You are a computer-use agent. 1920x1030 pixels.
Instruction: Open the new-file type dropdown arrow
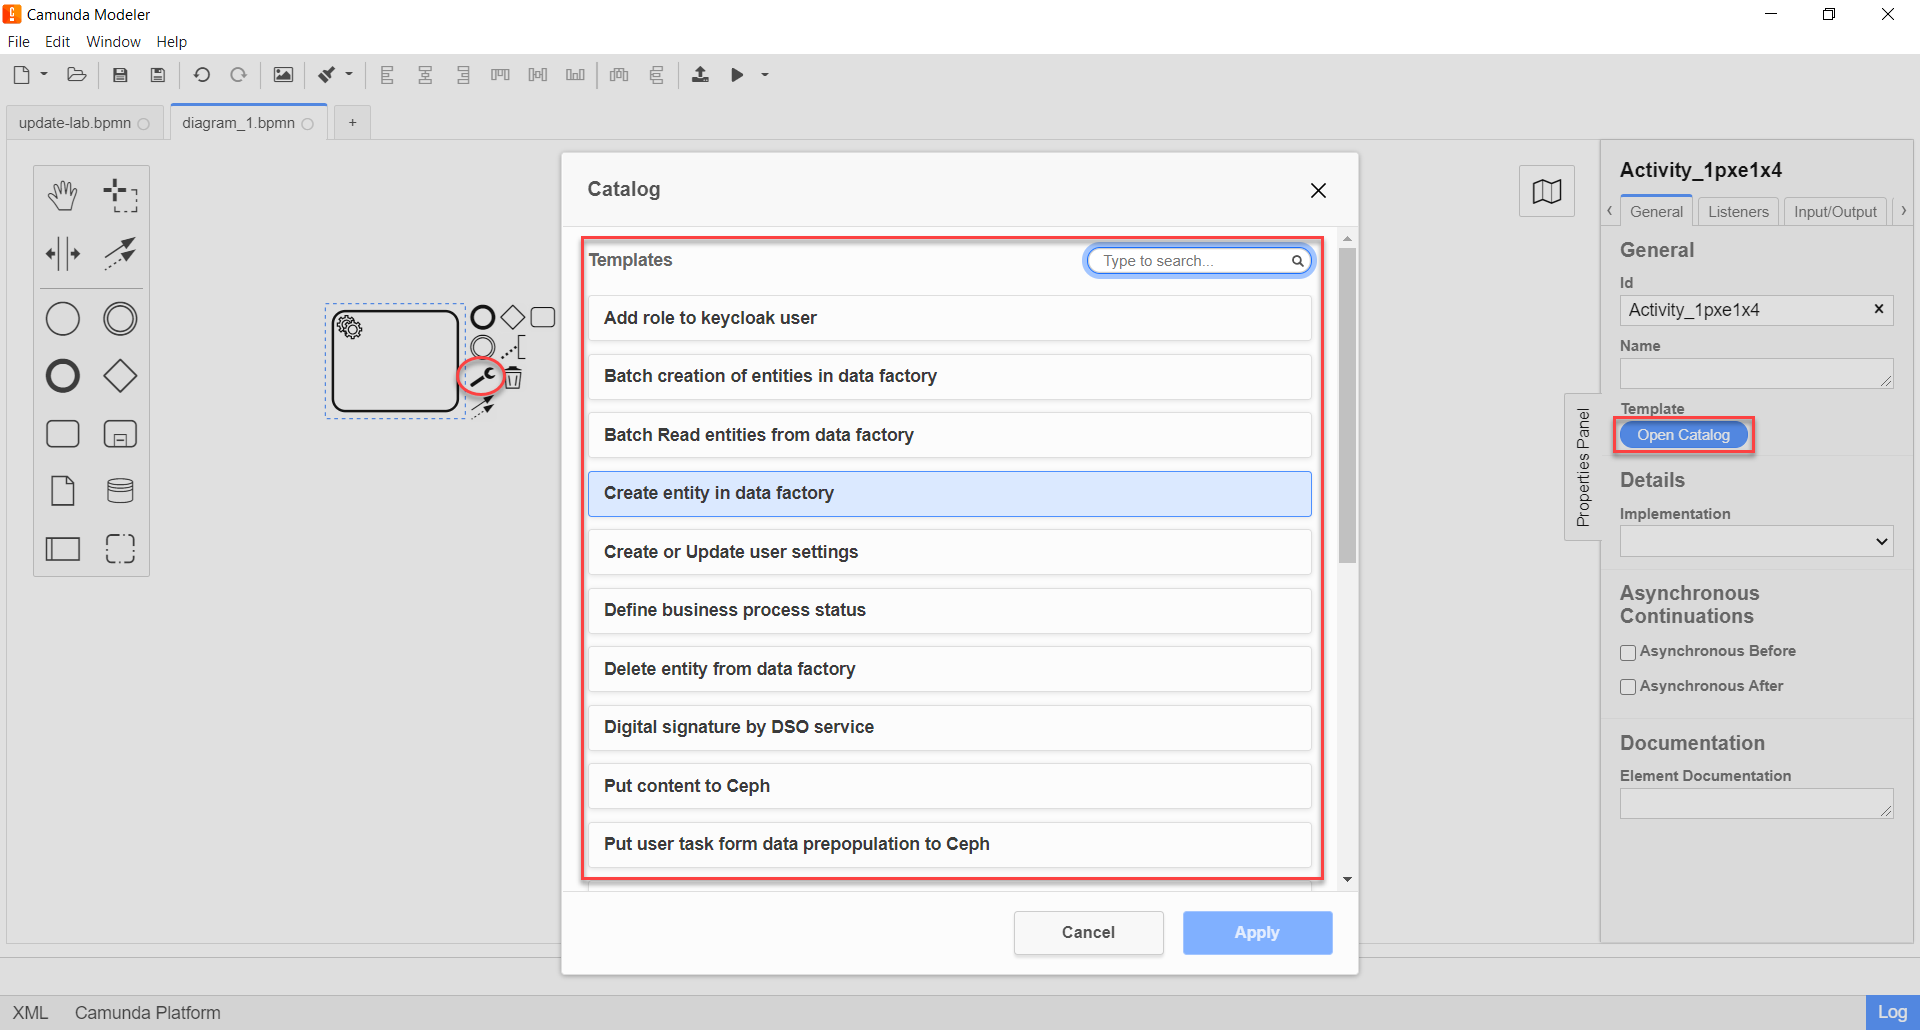click(x=44, y=75)
